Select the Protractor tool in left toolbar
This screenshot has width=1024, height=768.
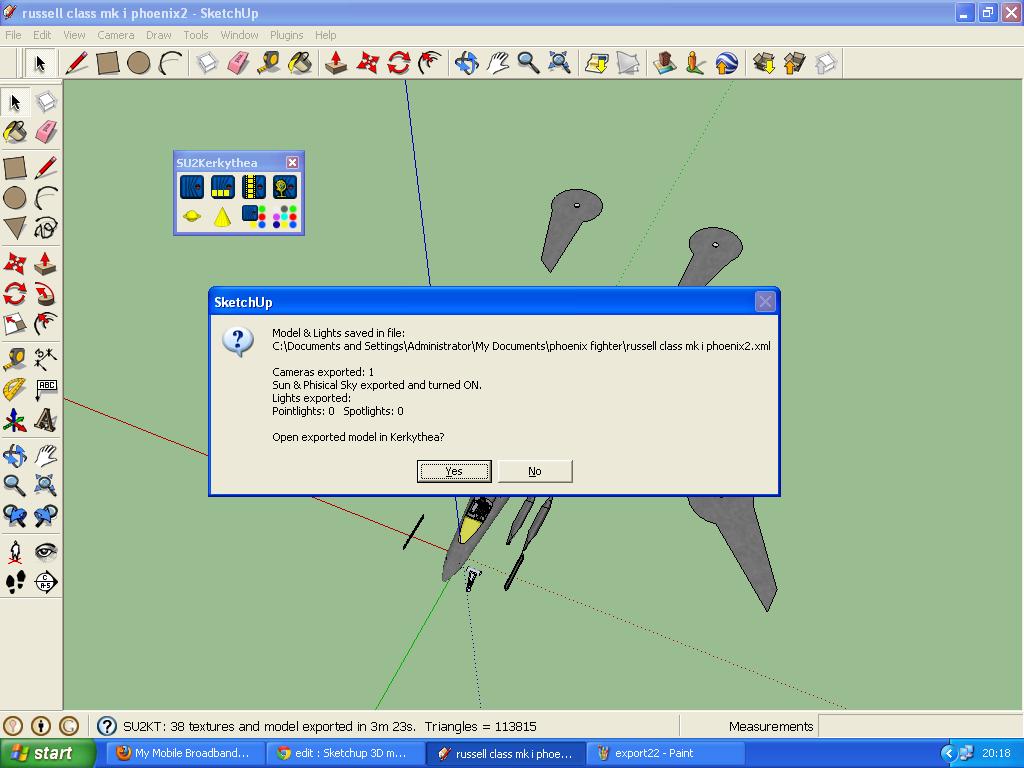pos(14,390)
